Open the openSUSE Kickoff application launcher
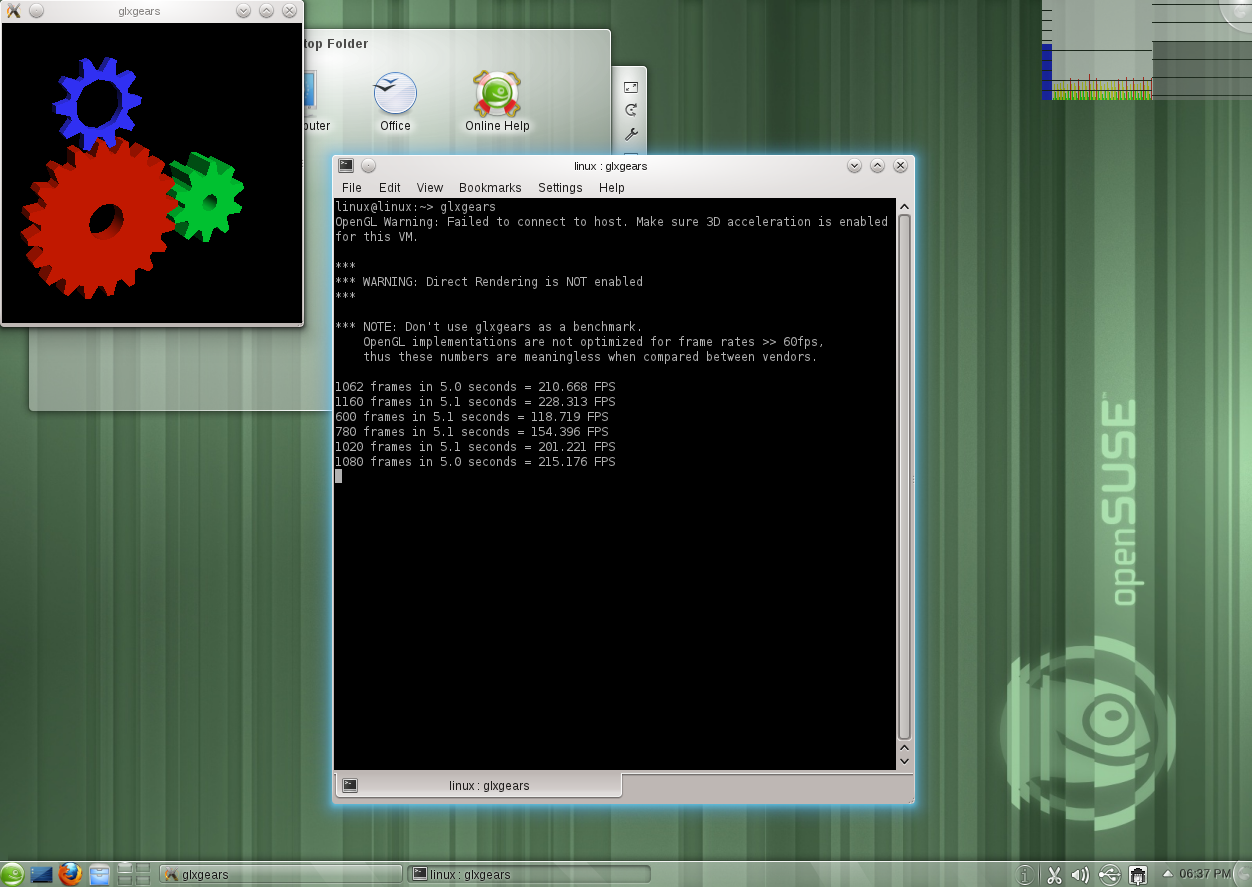This screenshot has width=1252, height=887. pos(13,874)
